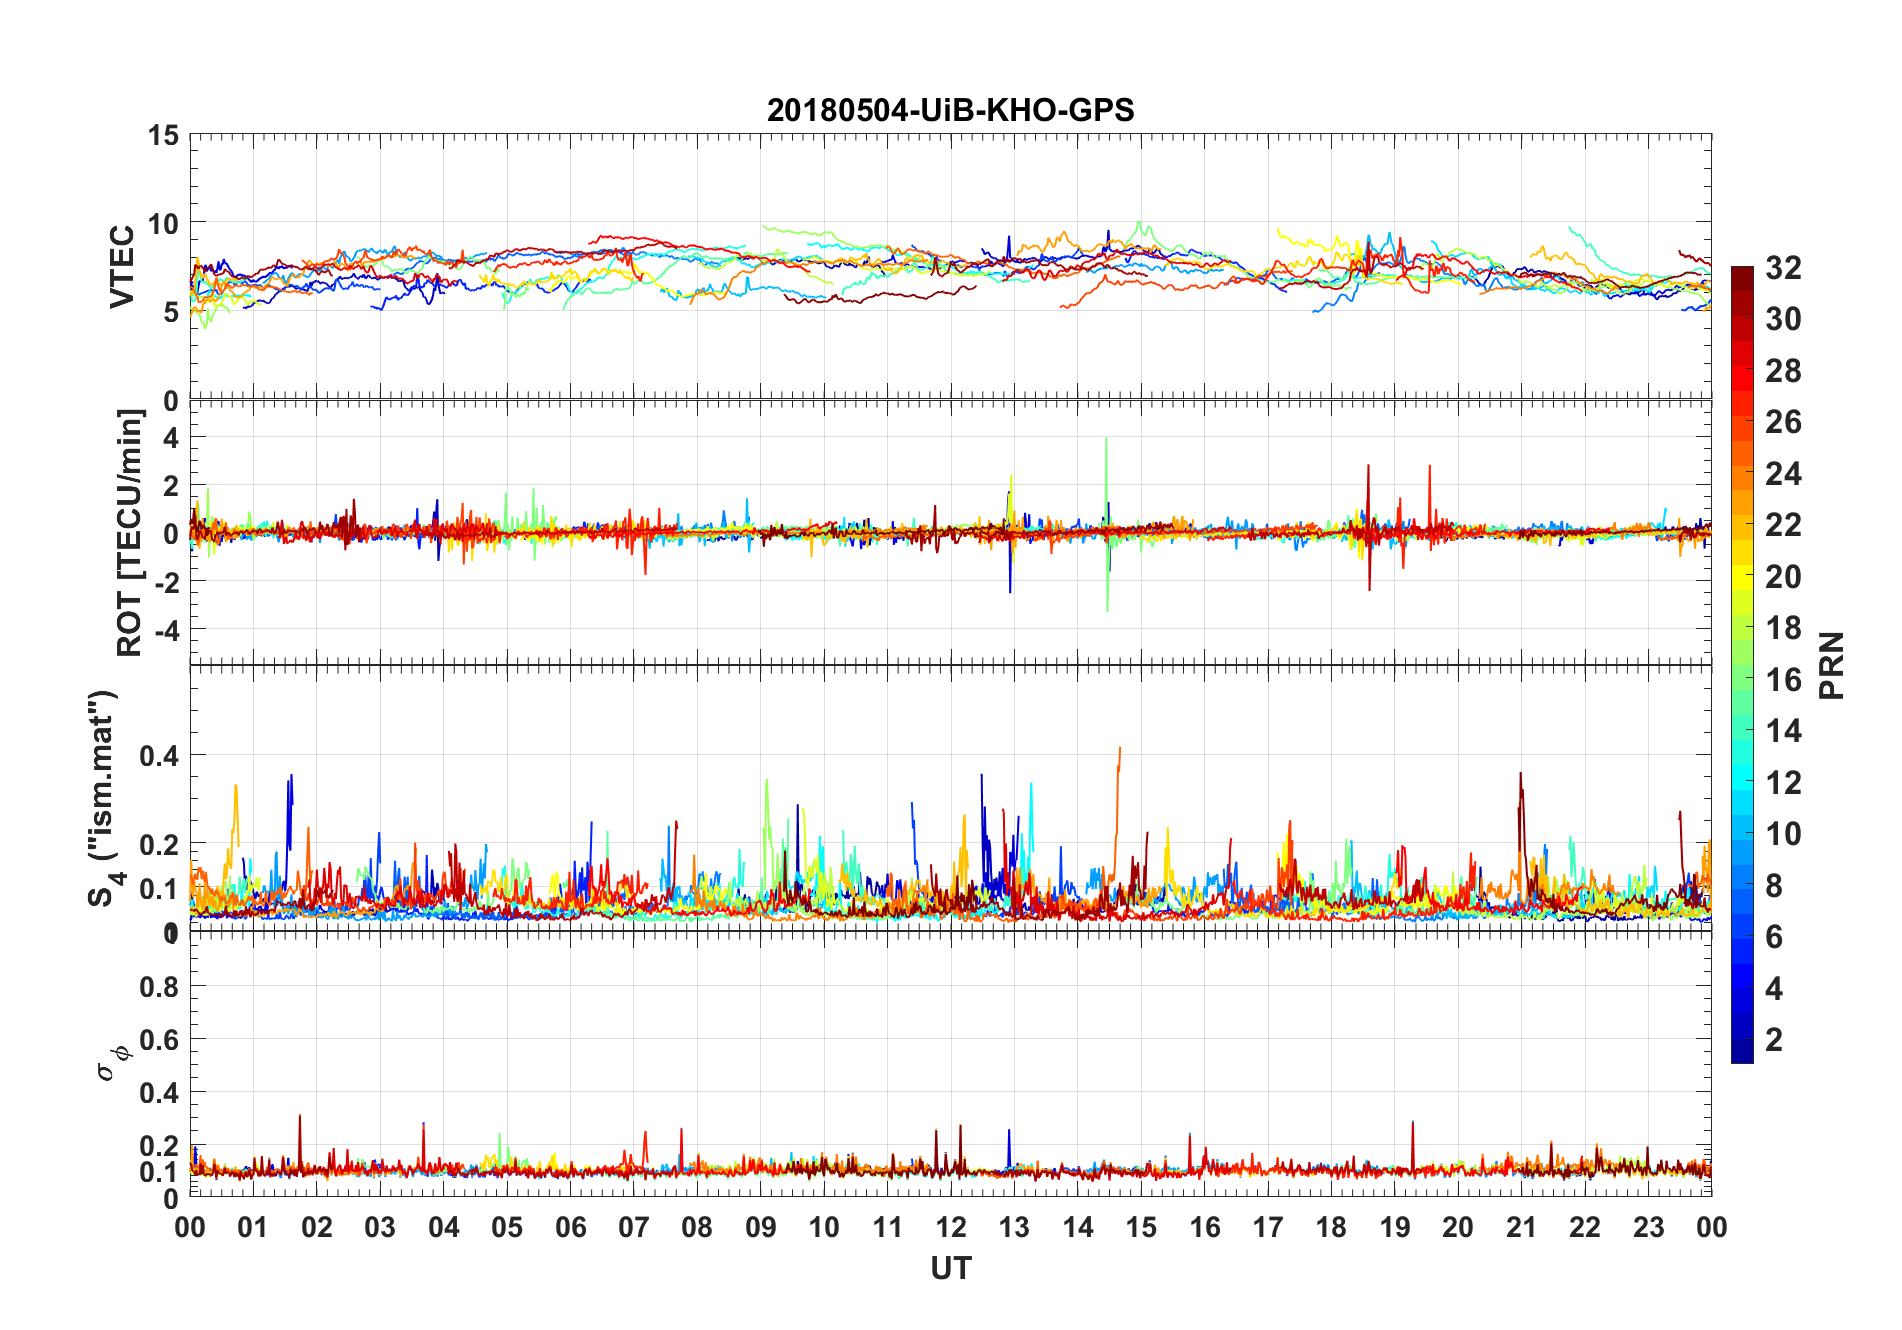Click the green ROT spike near 14:30 UT
Viewport: 1902px width, 1330px height.
click(x=1107, y=524)
